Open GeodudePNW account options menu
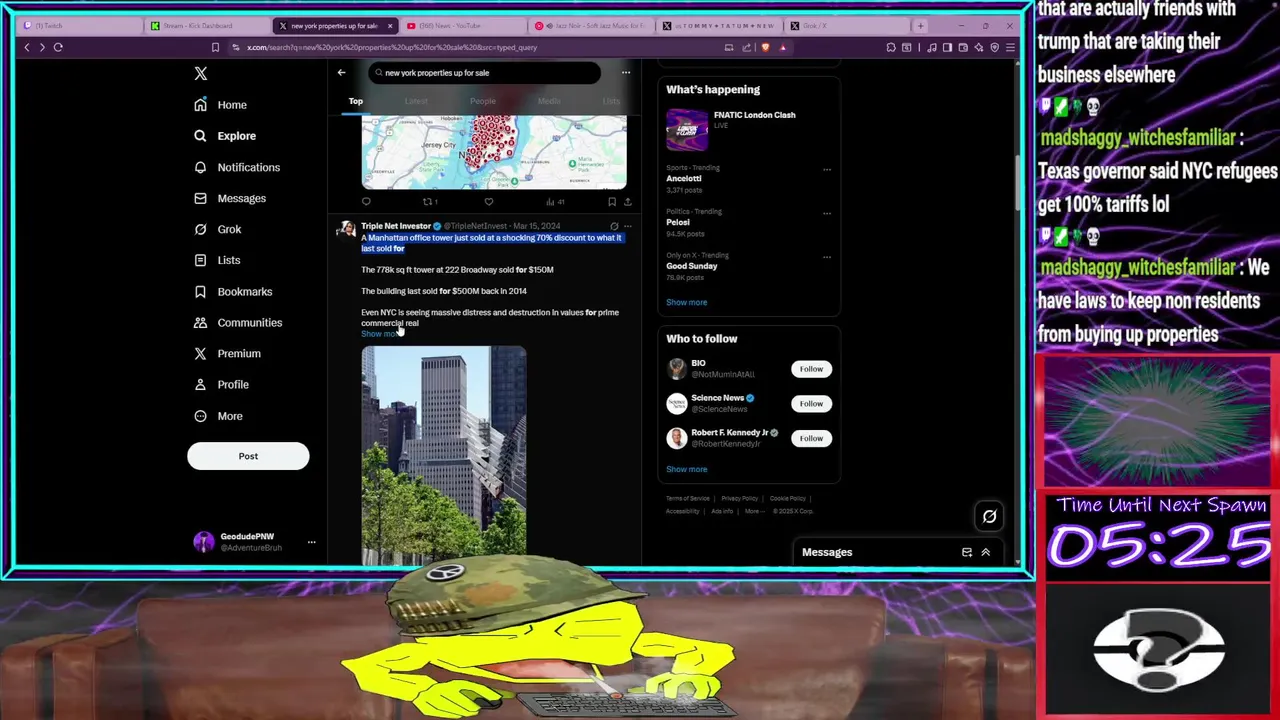 coord(311,542)
